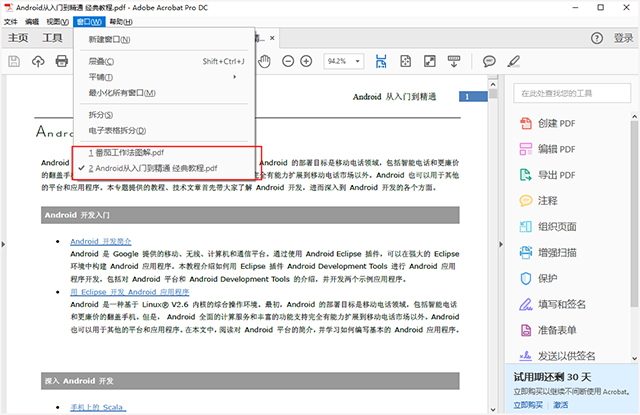This screenshot has height=415, width=640.
Task: Open 创建 PDF tool
Action: coord(548,123)
